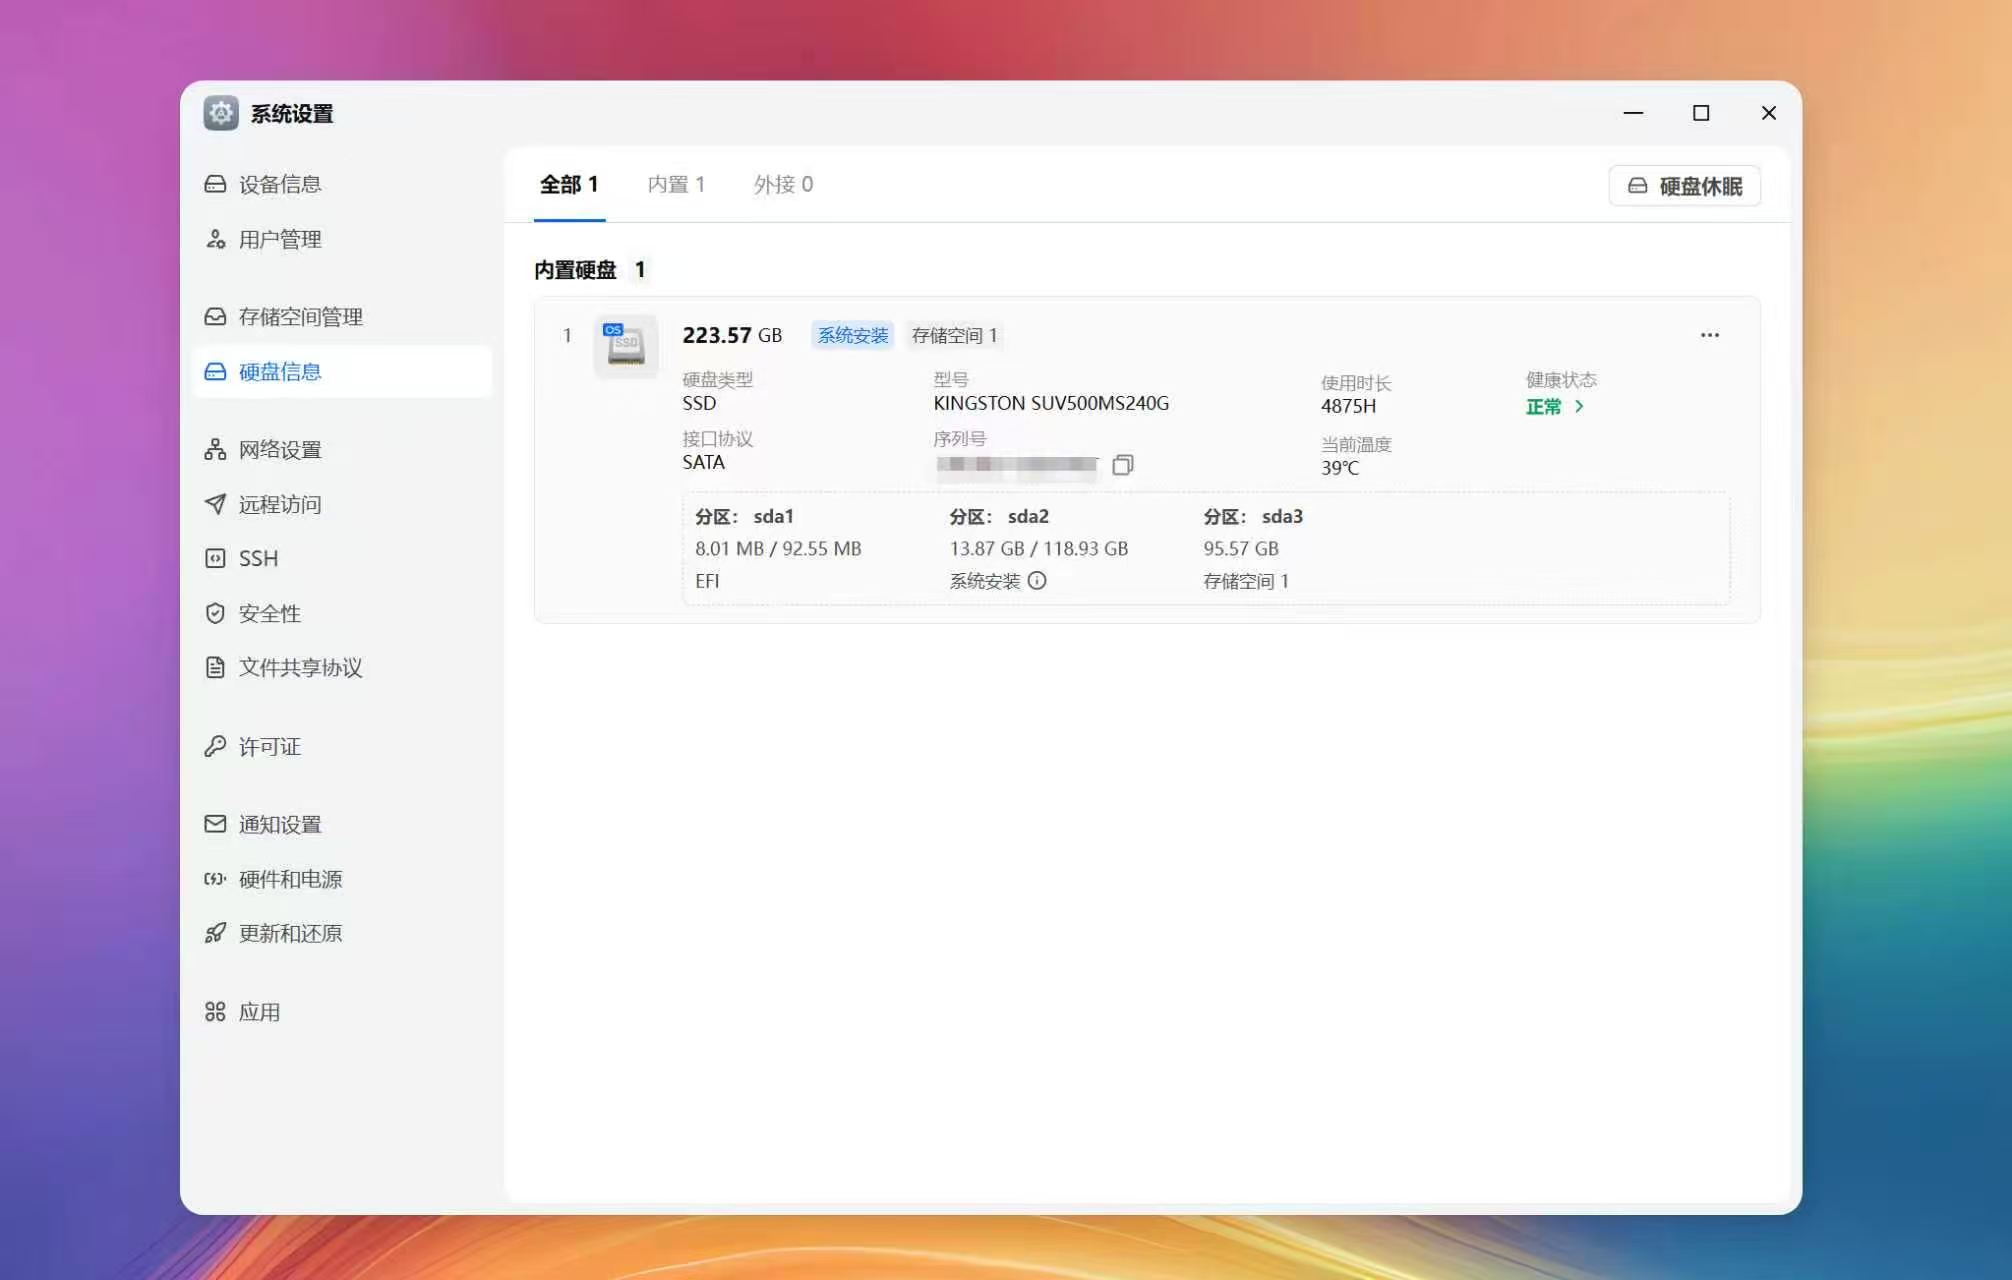The image size is (2012, 1280).
Task: Open SSH settings label
Action: [x=258, y=559]
